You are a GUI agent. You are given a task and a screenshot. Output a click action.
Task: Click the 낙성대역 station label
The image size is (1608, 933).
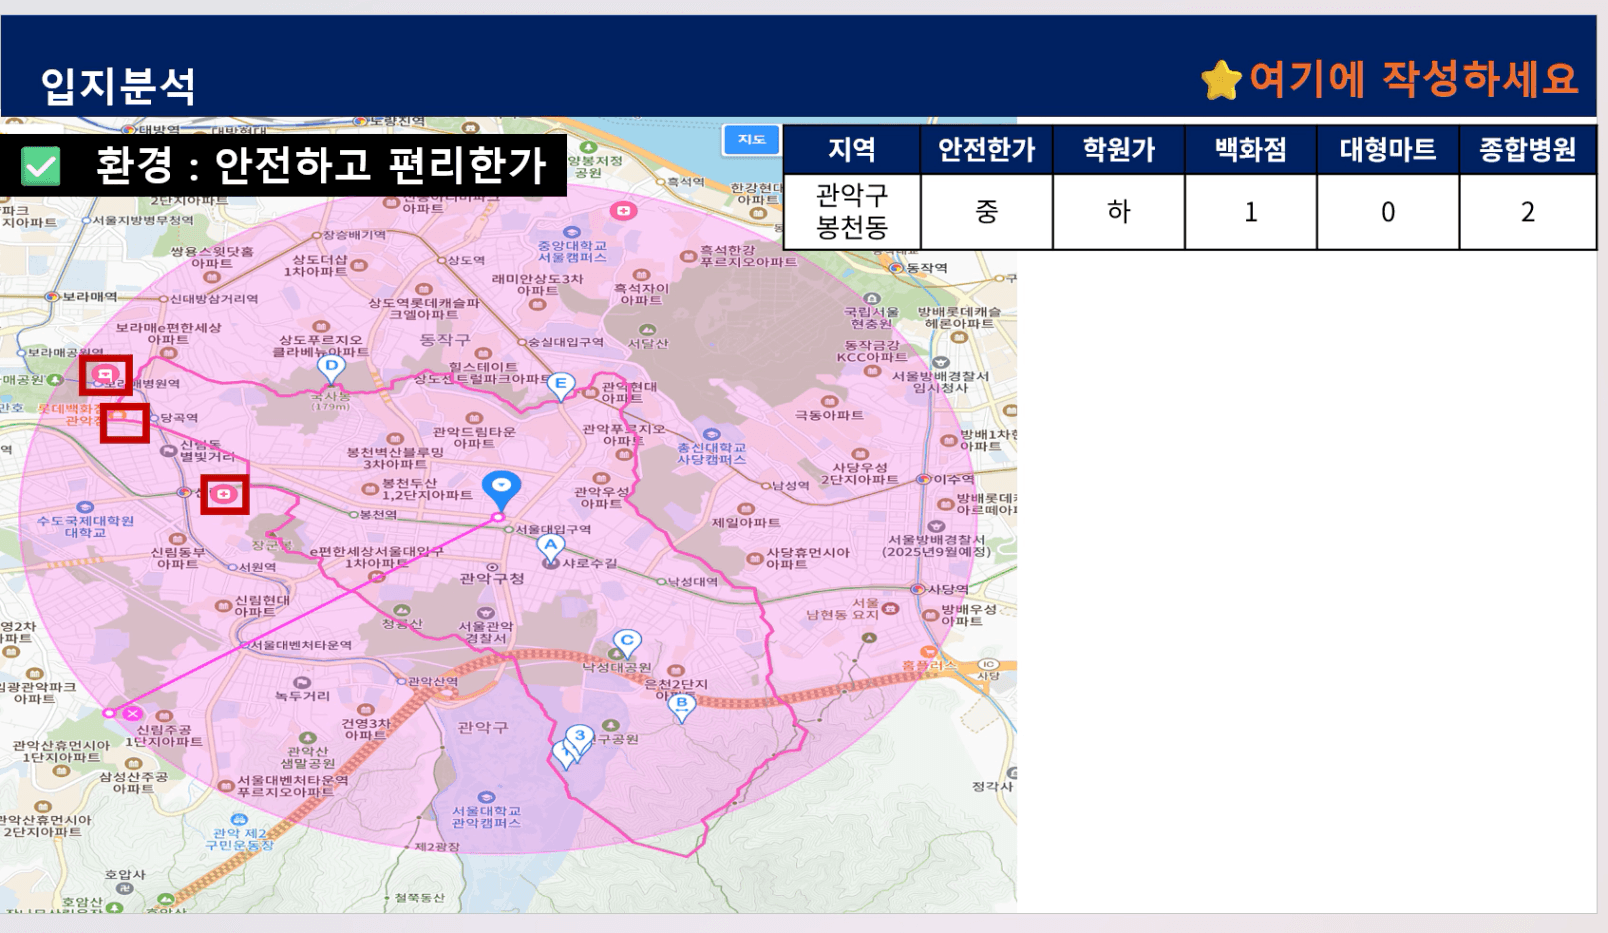click(692, 581)
